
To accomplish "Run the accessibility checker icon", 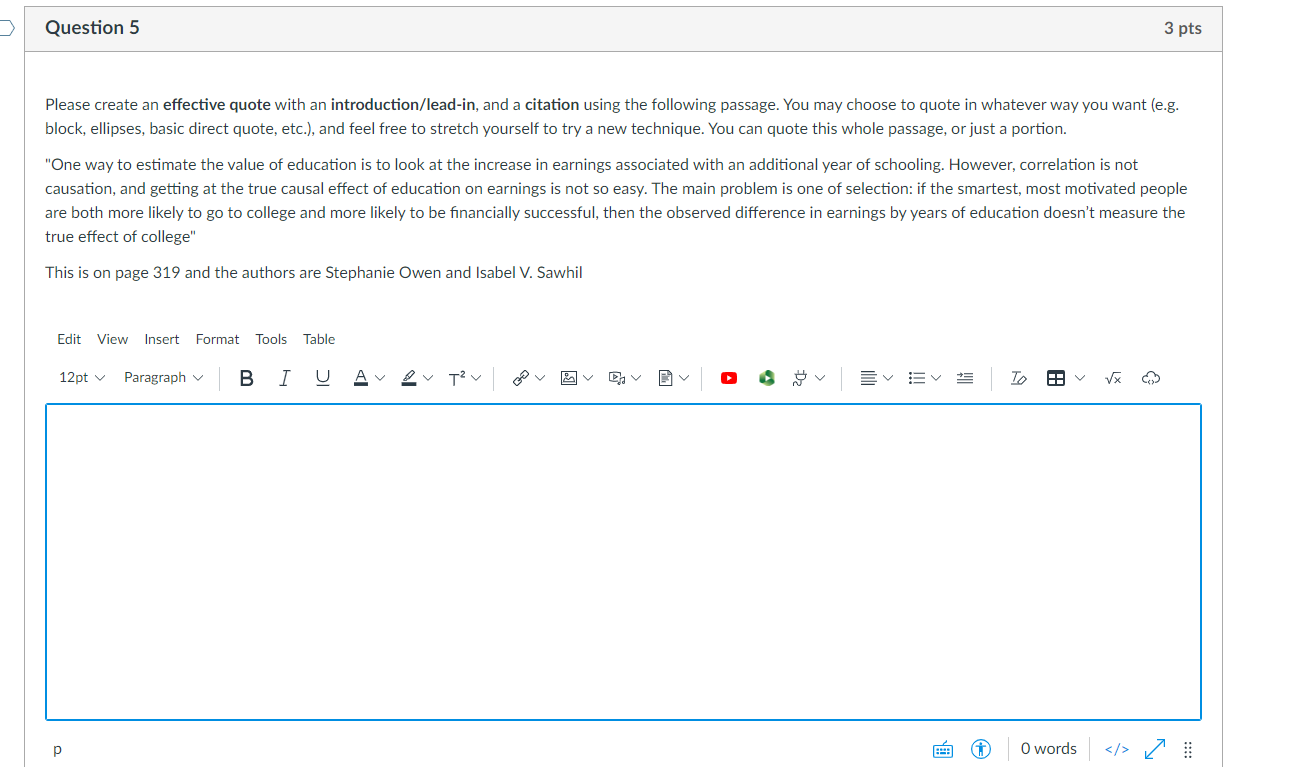I will [982, 749].
